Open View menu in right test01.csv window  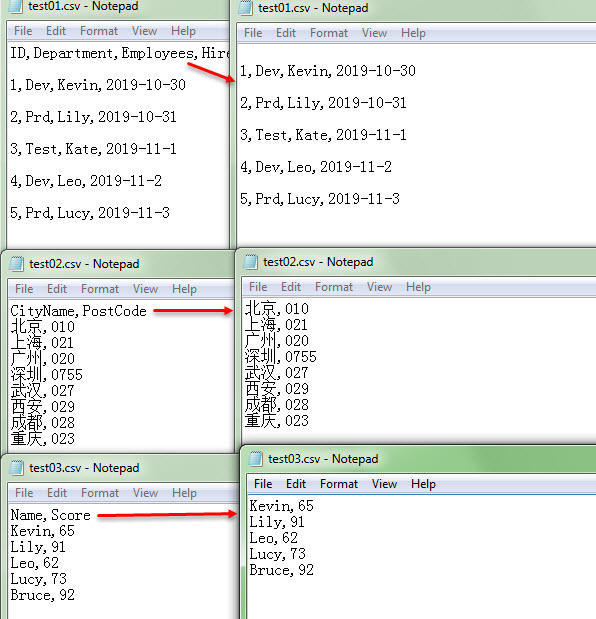click(x=374, y=33)
